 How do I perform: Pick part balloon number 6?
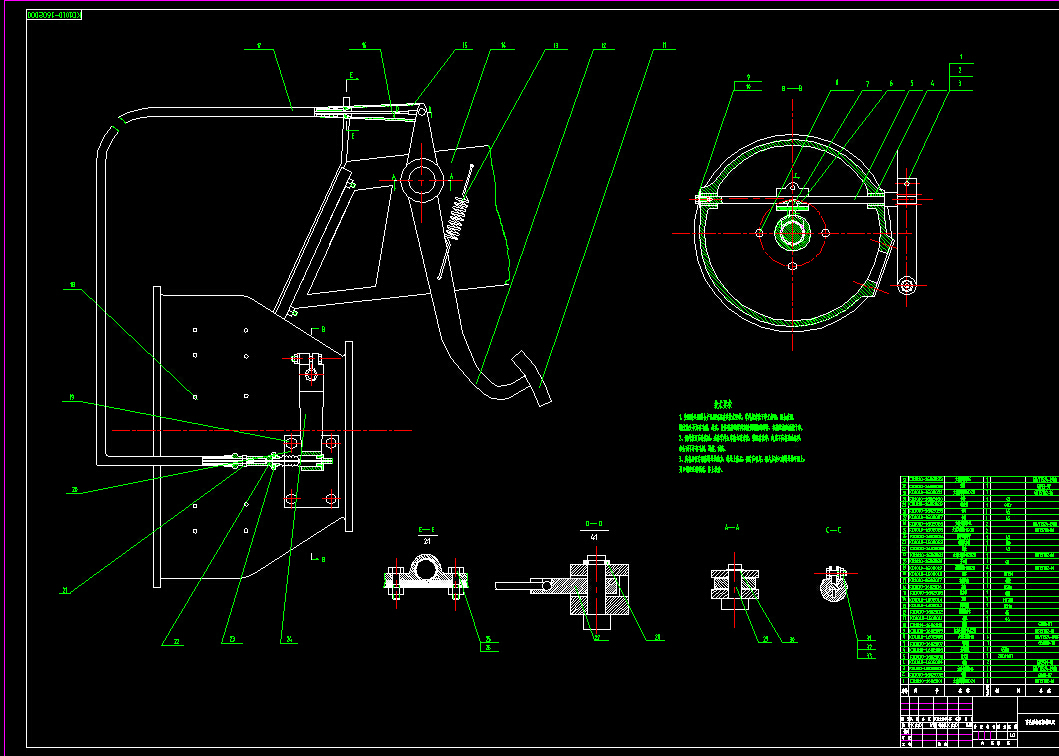pos(891,84)
